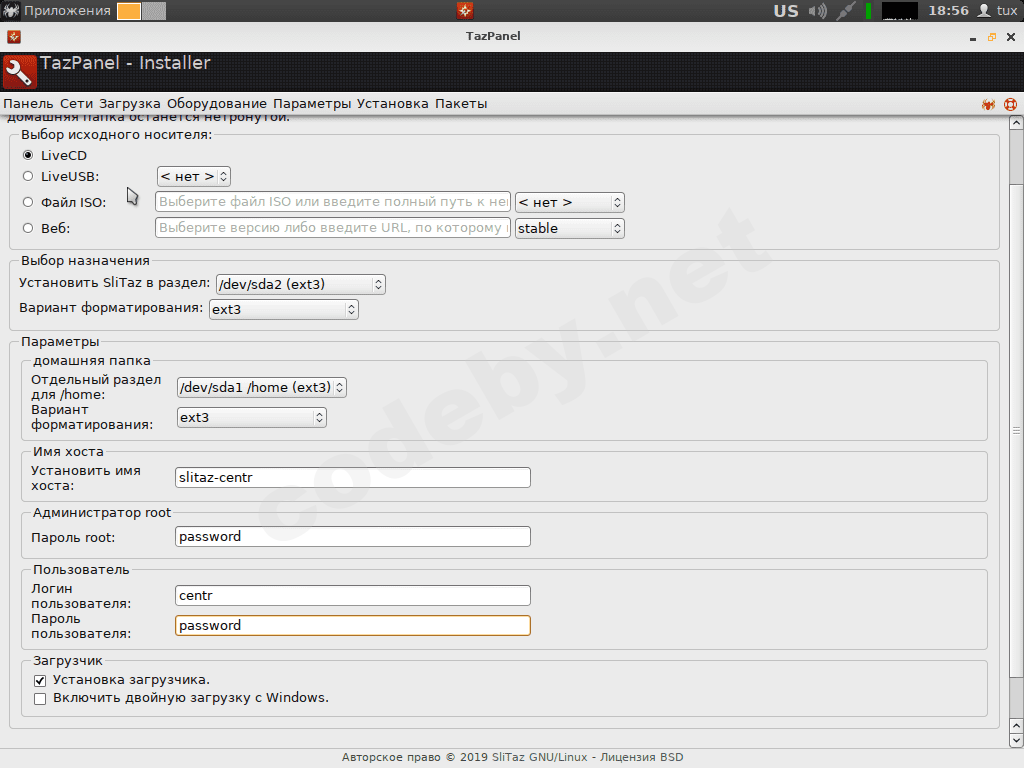Toggle the Установка загрузчика checkbox

pos(40,680)
